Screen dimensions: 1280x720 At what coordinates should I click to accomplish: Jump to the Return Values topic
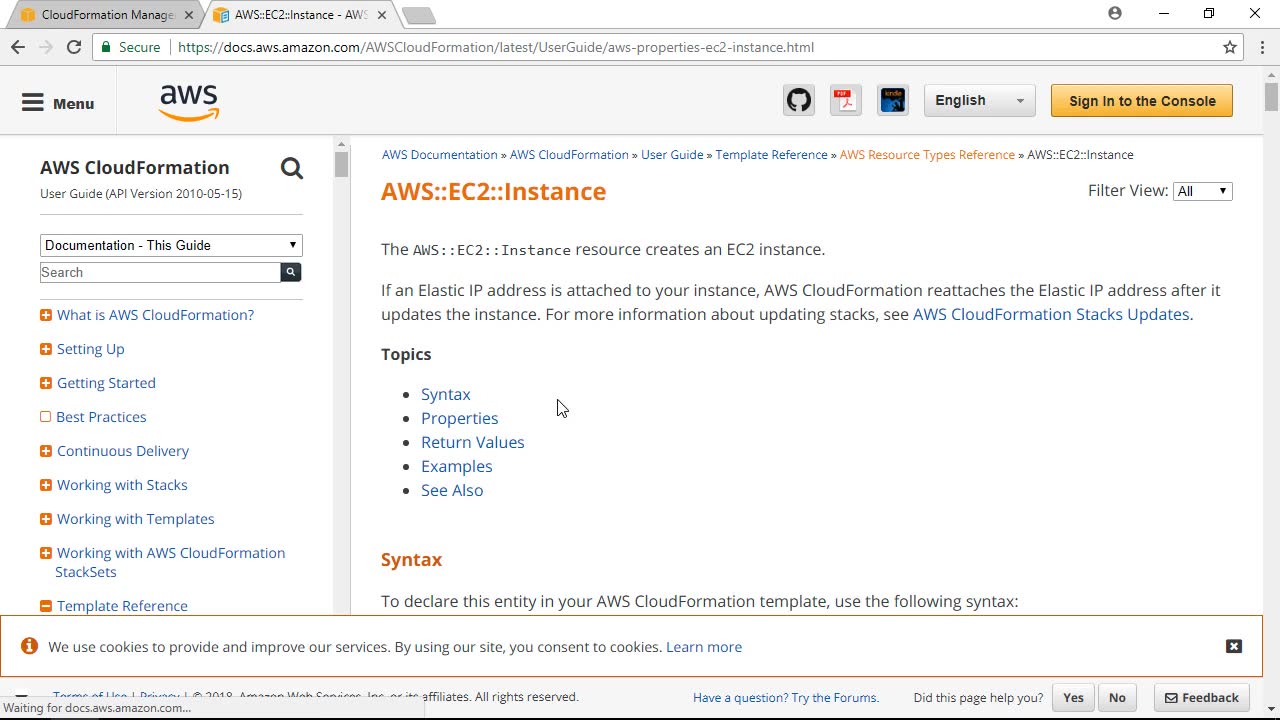472,442
